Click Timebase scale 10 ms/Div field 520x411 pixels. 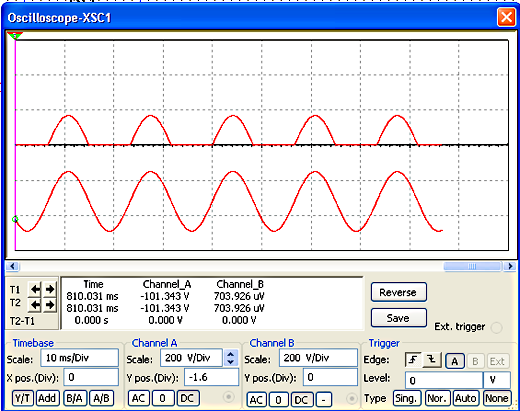tap(79, 358)
